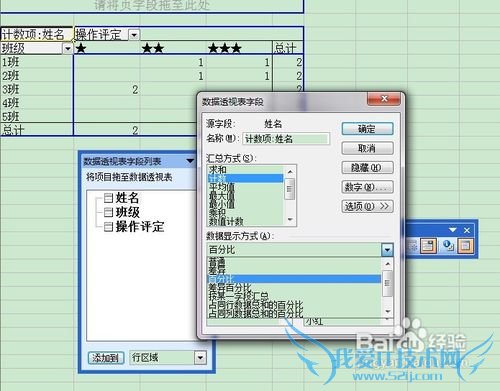Select the 3班 row label
The width and height of the screenshot is (500, 391).
point(37,90)
